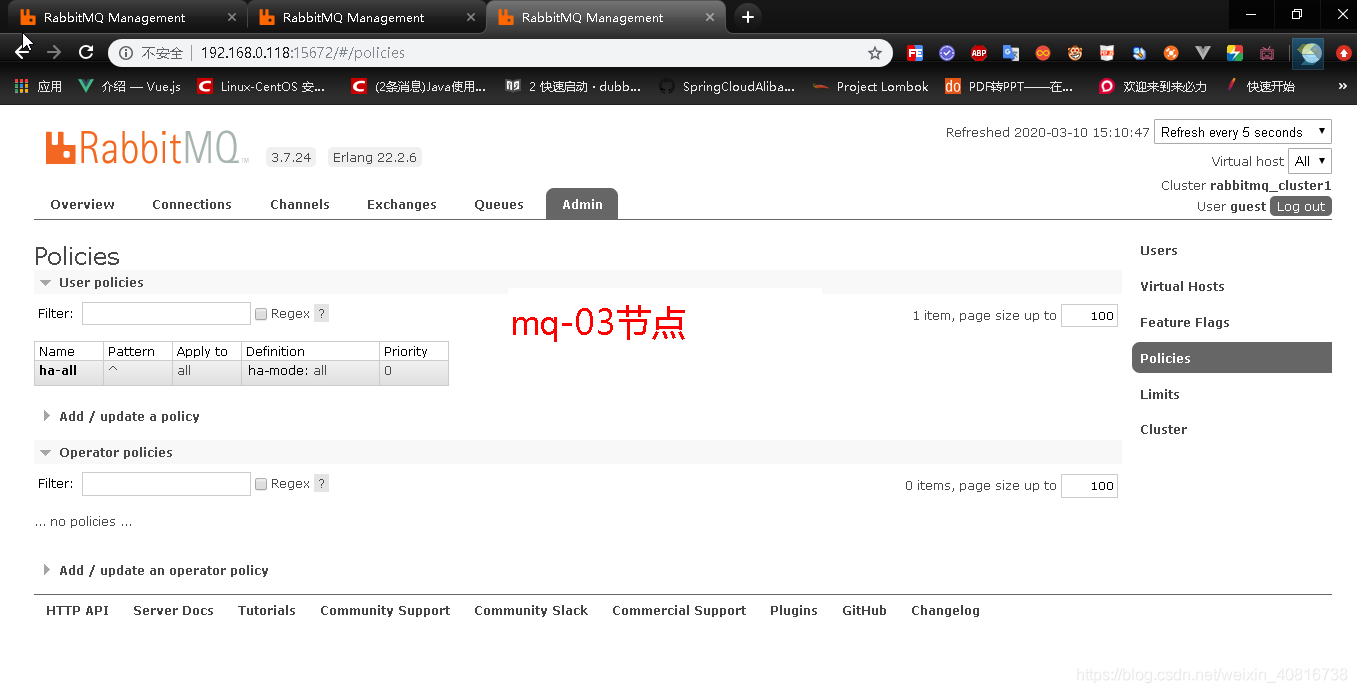
Task: Open the orange infinity extension icon
Action: click(x=1043, y=53)
